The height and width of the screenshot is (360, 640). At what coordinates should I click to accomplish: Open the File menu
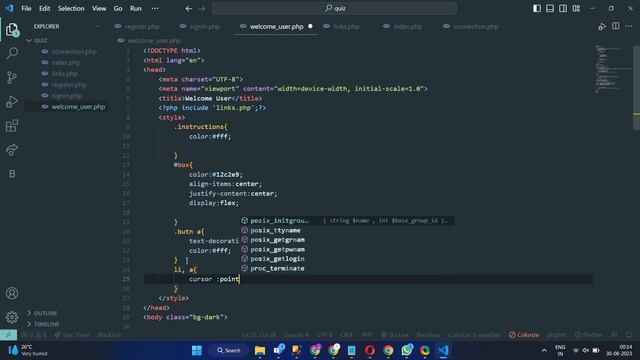pyautogui.click(x=26, y=8)
